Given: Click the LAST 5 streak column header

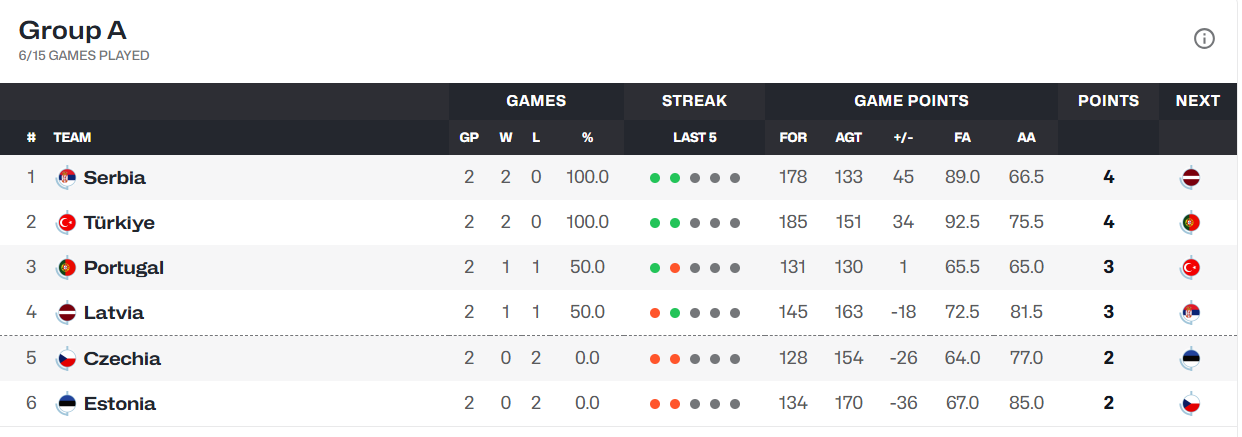Looking at the screenshot, I should (x=694, y=137).
